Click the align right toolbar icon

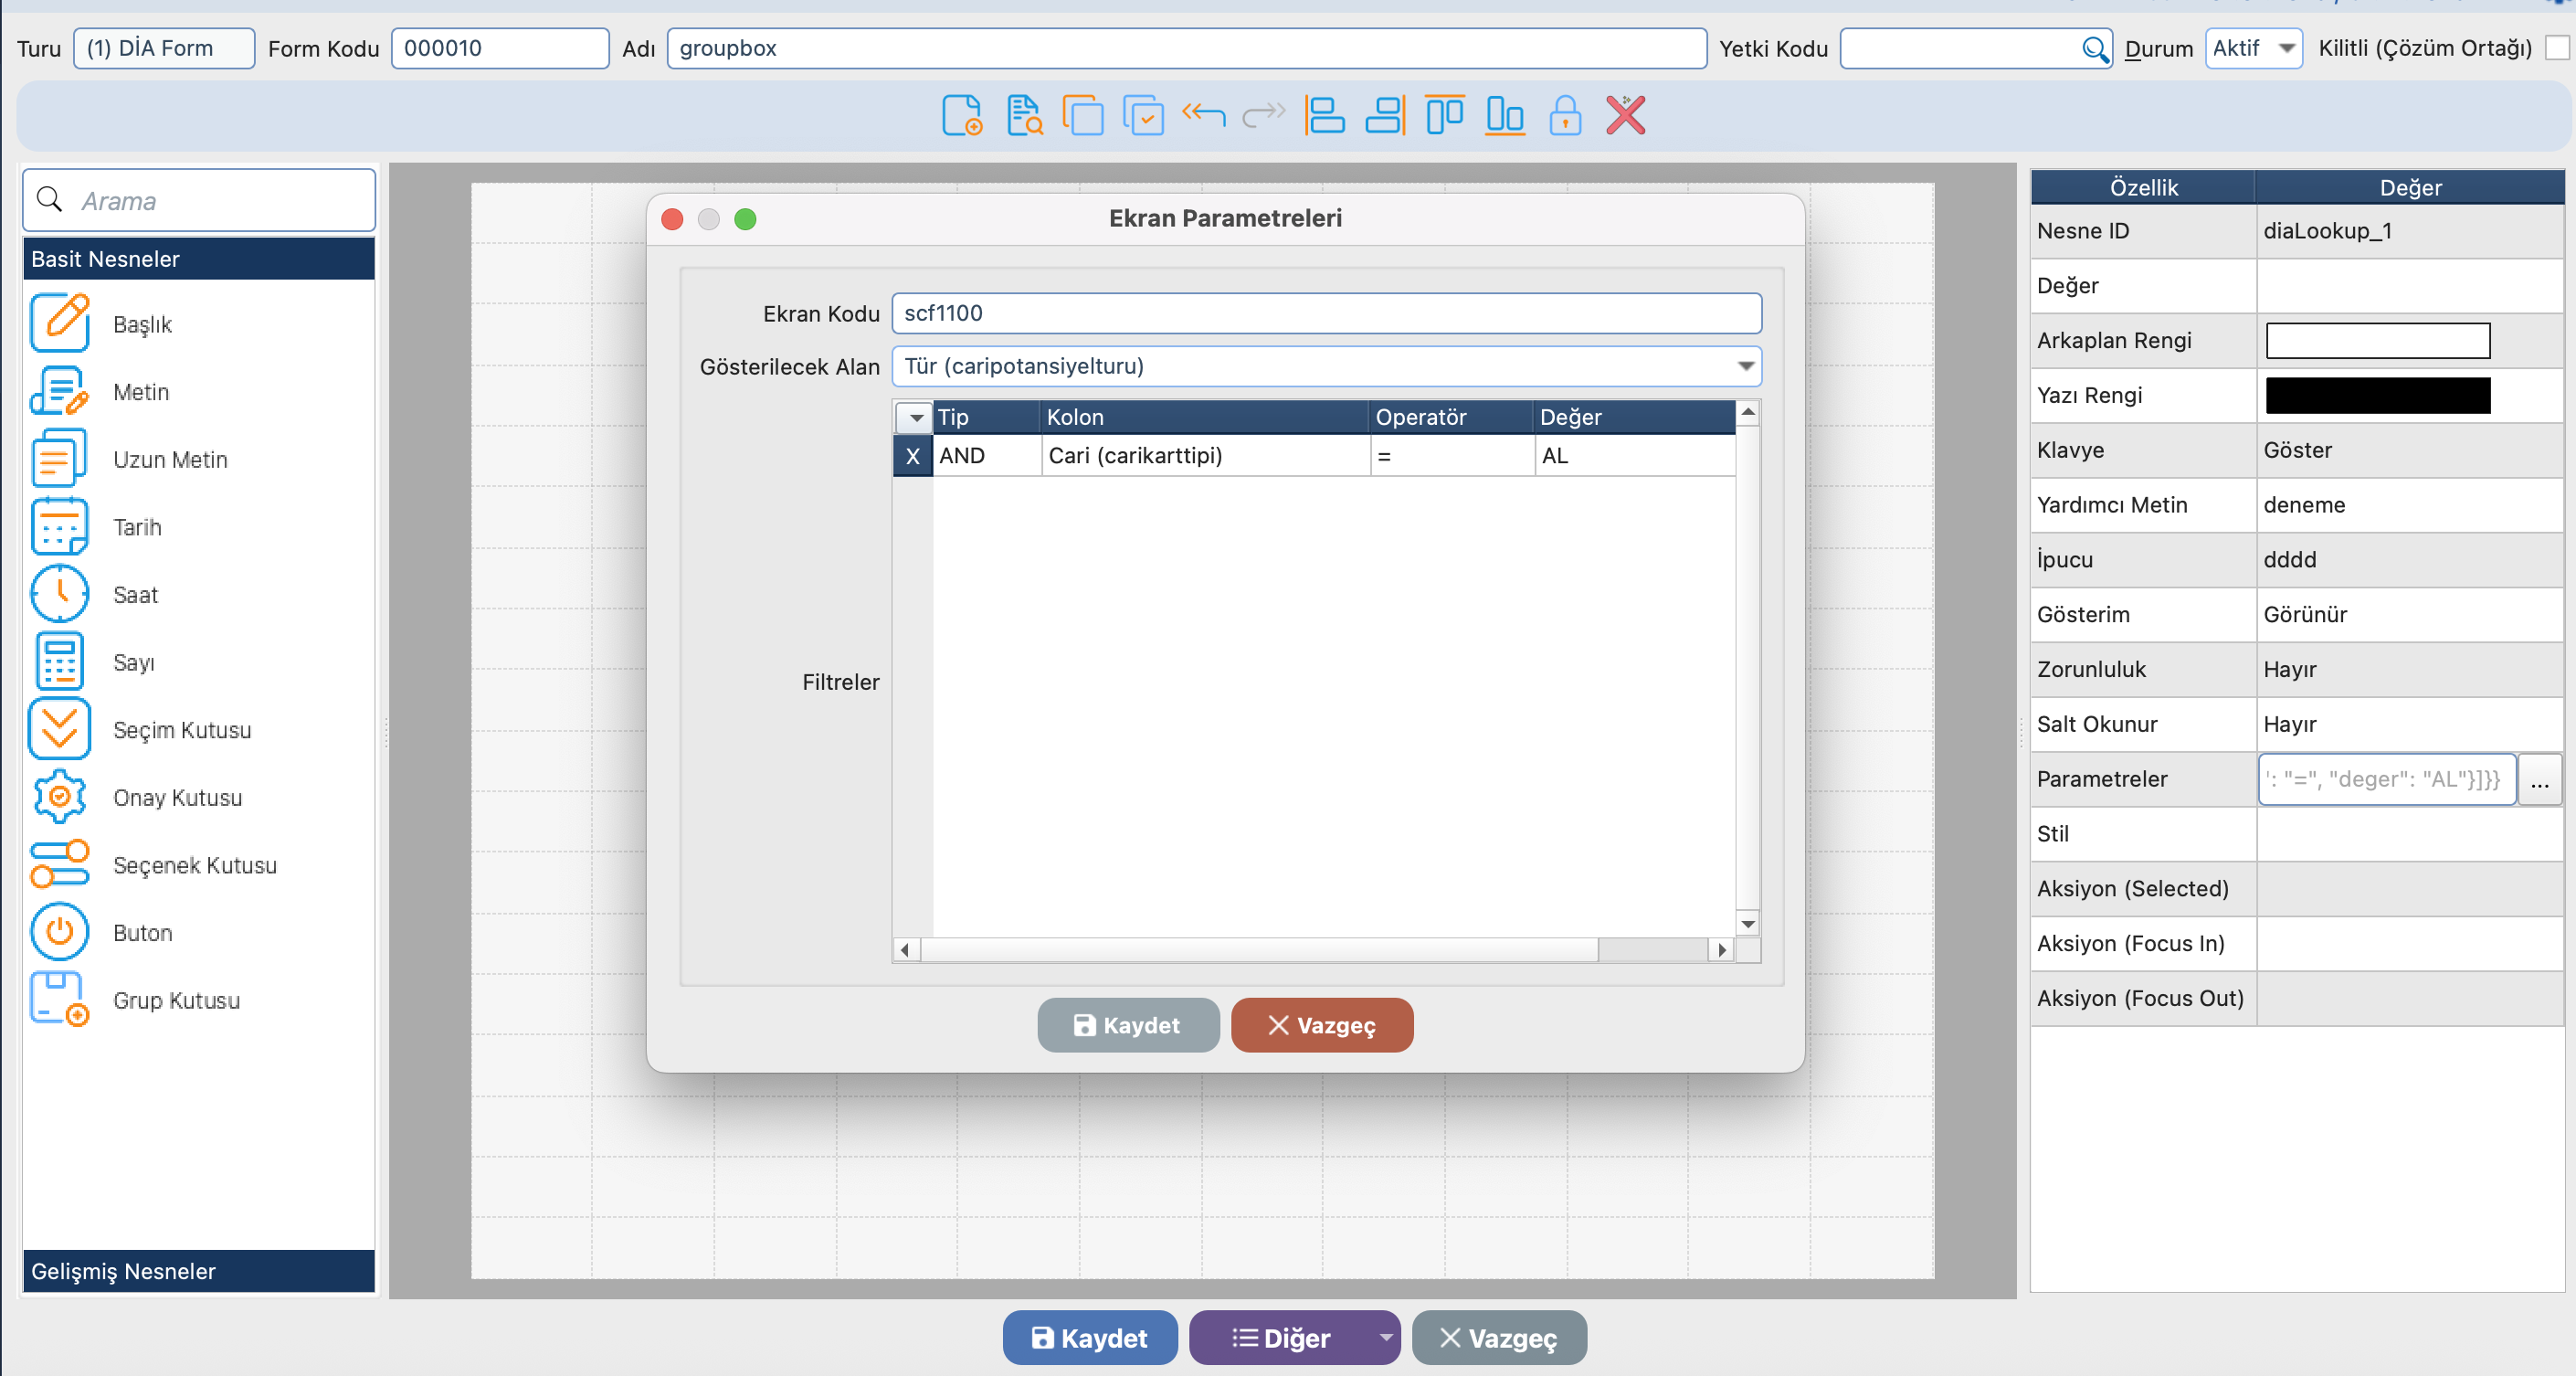coord(1385,116)
